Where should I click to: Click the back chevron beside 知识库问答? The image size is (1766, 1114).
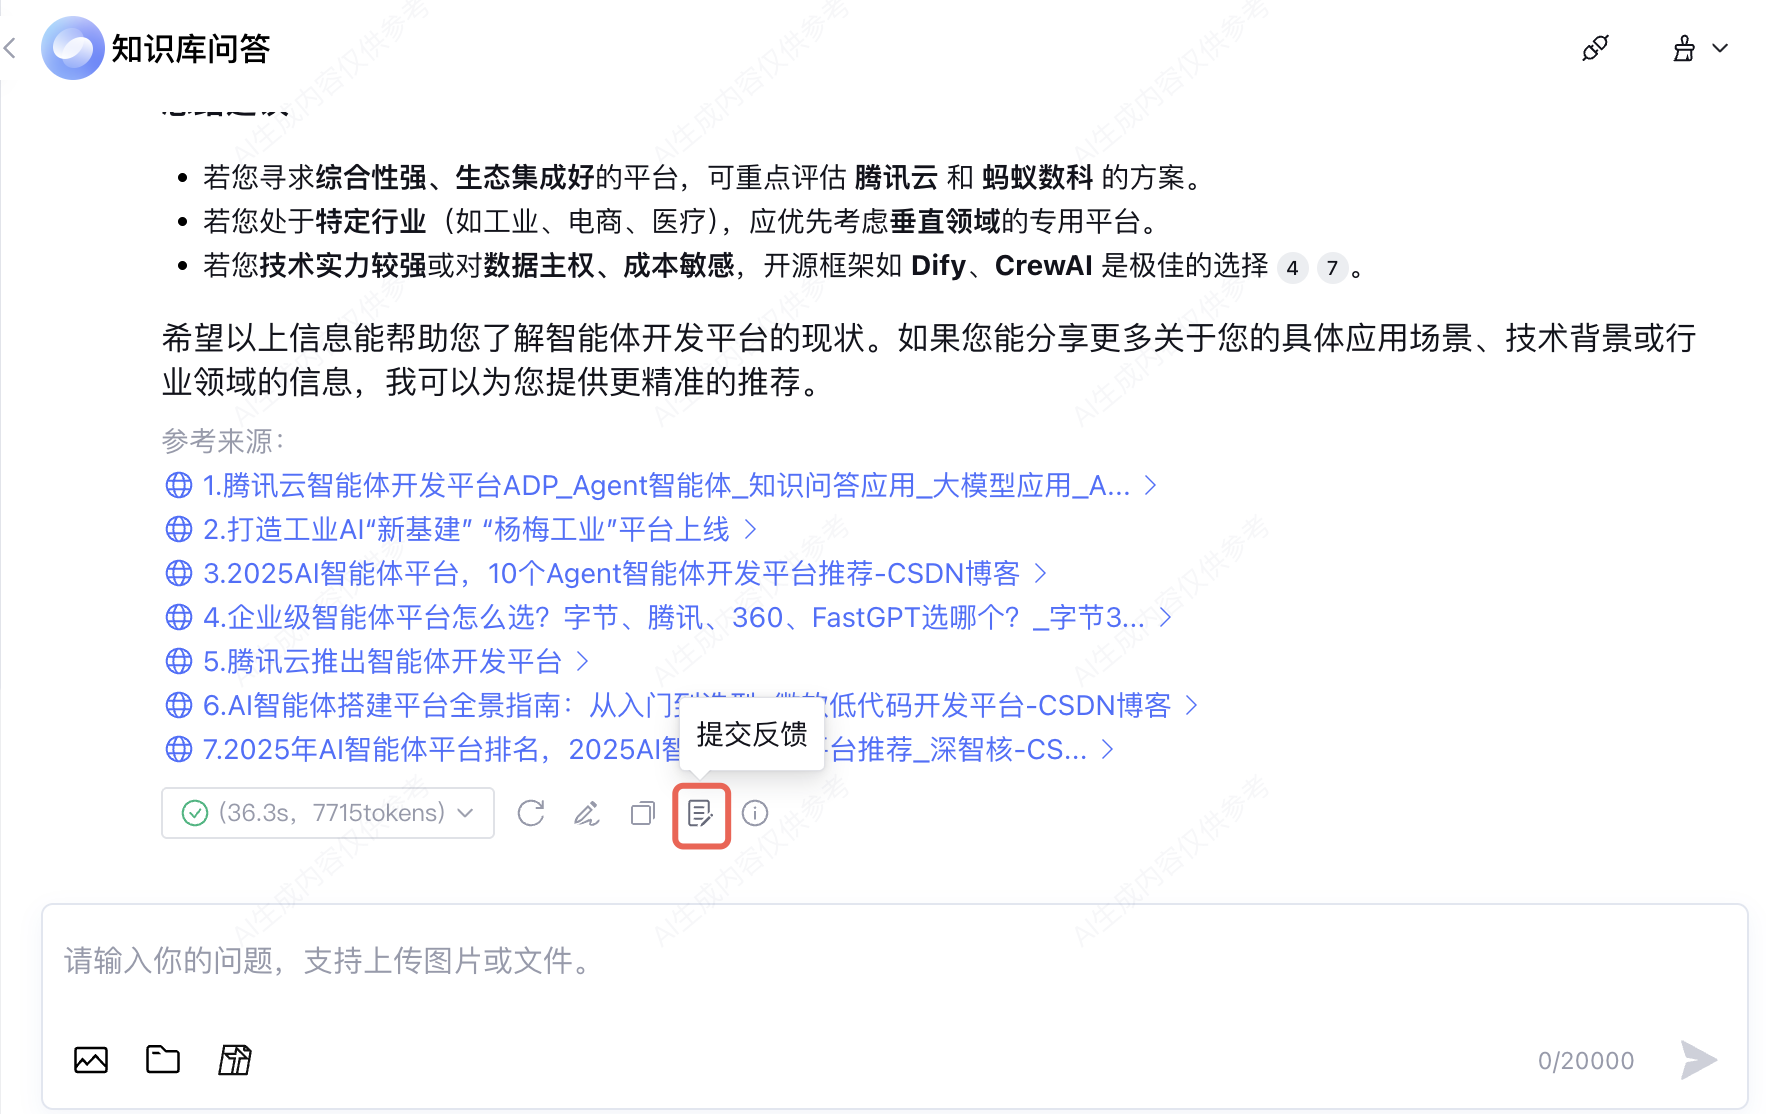[10, 48]
